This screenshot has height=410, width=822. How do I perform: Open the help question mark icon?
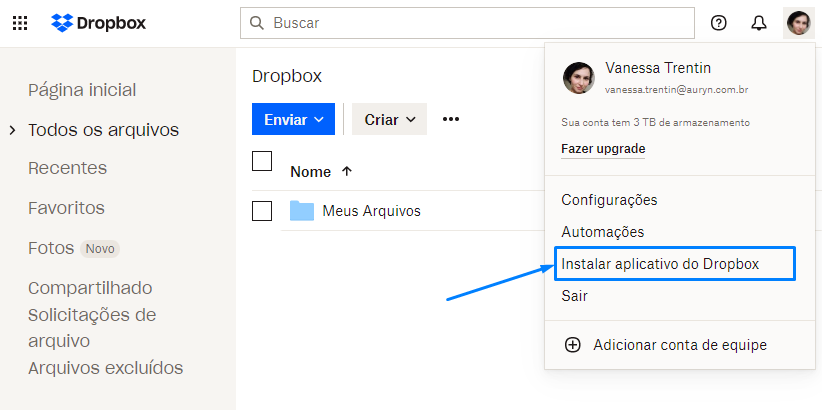(x=719, y=23)
